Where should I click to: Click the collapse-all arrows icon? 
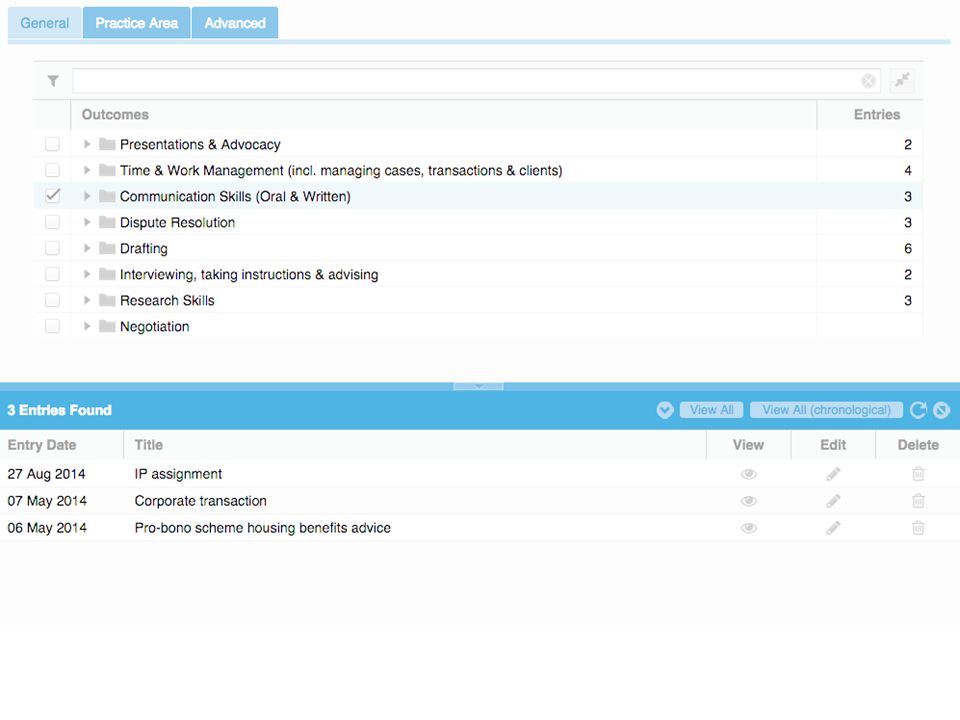tap(902, 80)
